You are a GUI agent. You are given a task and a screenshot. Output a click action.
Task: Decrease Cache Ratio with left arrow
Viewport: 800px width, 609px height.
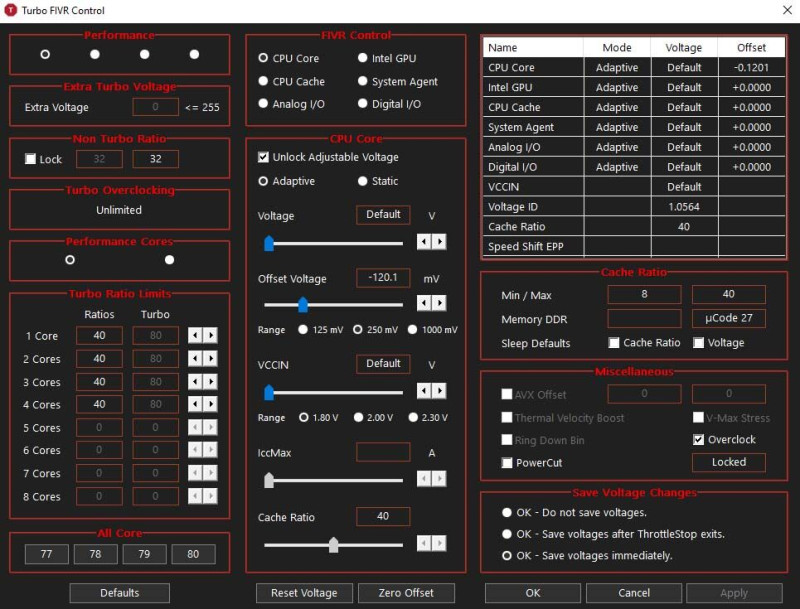[x=424, y=543]
